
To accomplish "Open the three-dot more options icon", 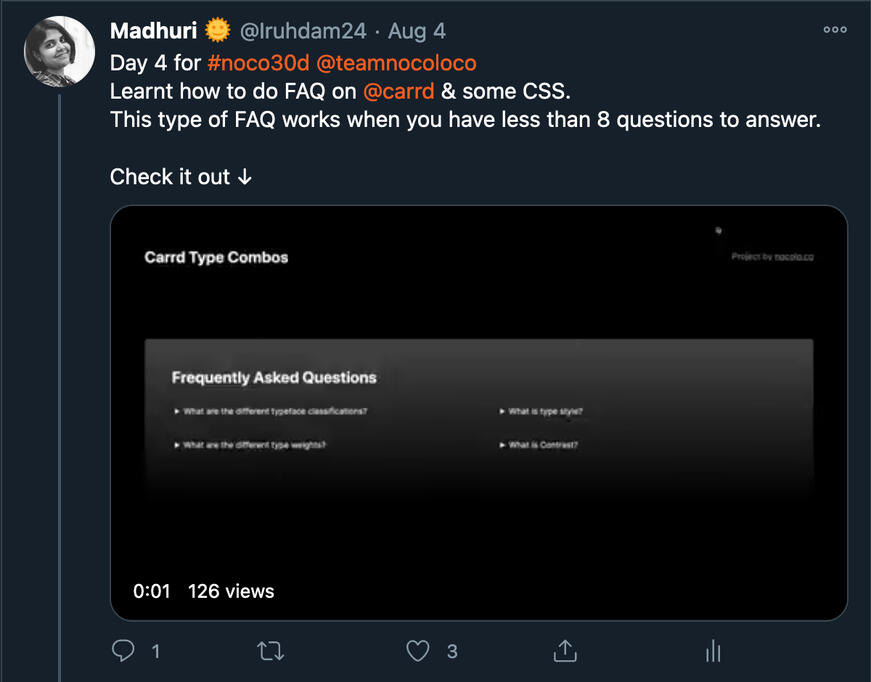I will click(834, 30).
